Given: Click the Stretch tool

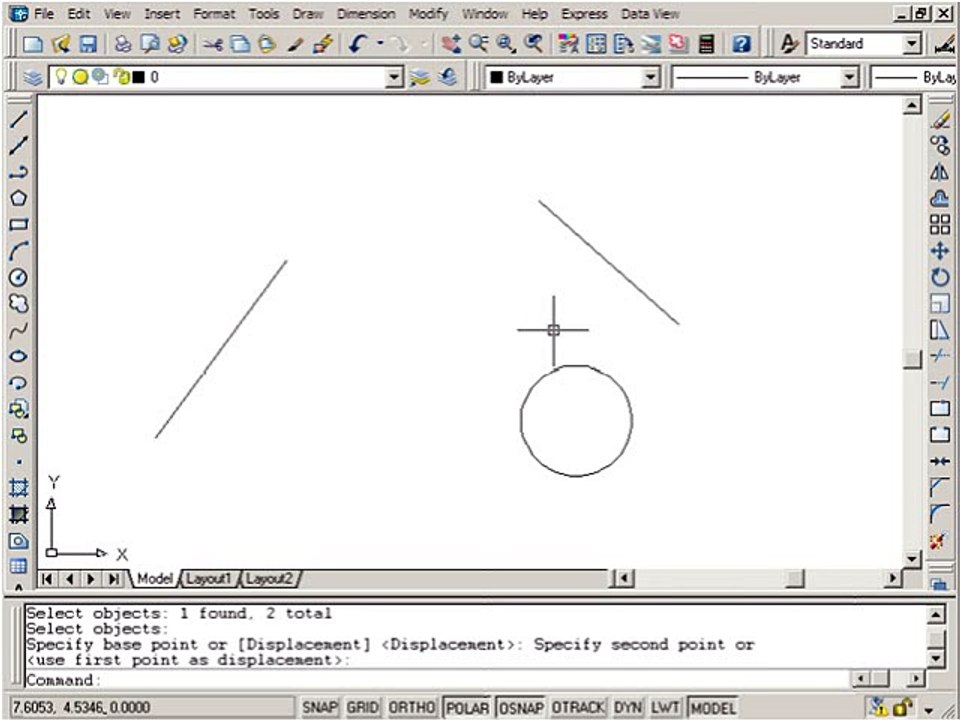Looking at the screenshot, I should coord(940,330).
